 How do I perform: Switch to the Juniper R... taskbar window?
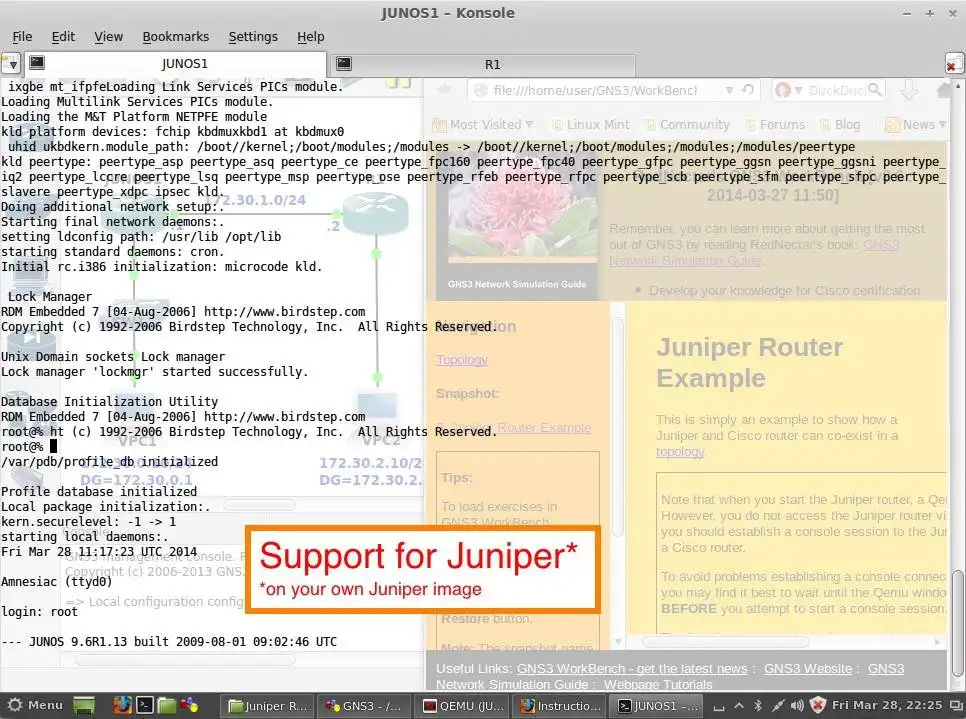click(267, 706)
